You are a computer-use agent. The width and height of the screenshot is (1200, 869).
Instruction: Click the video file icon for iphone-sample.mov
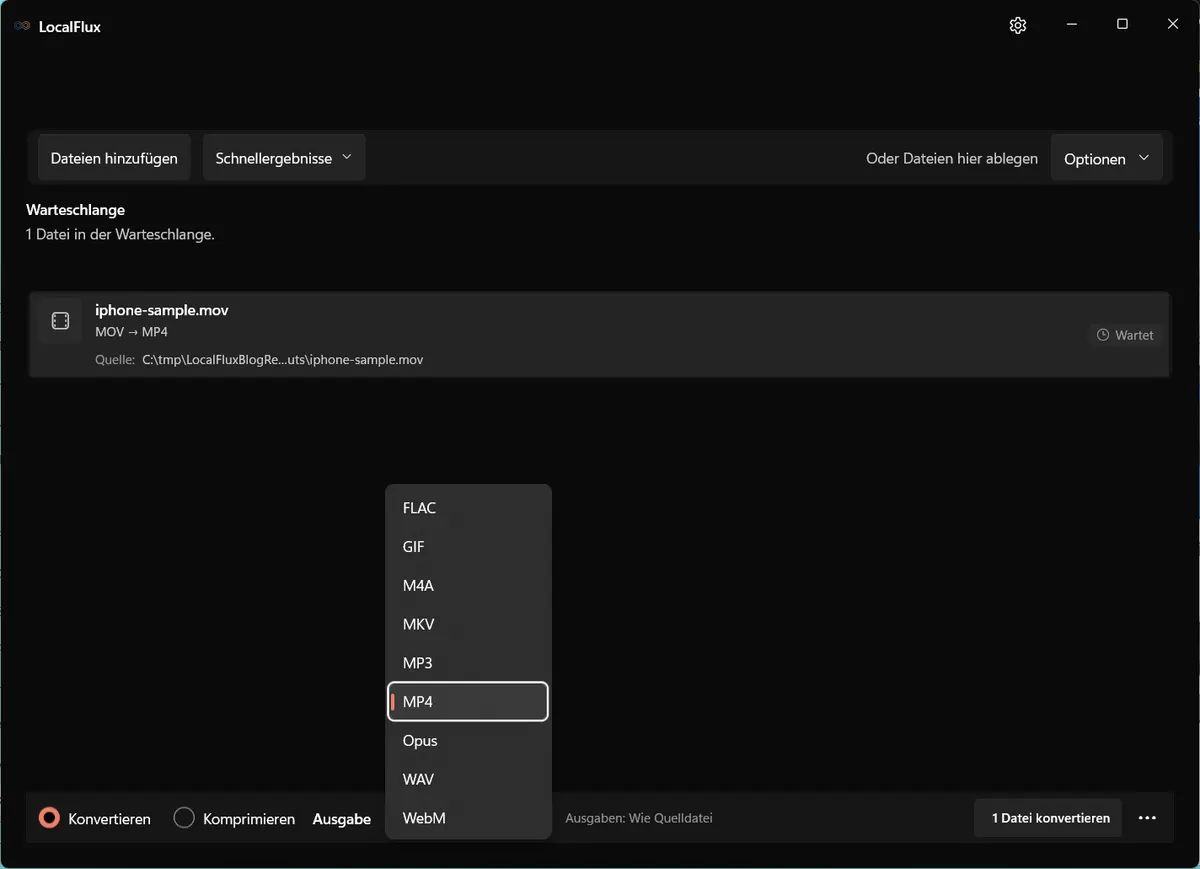coord(60,321)
